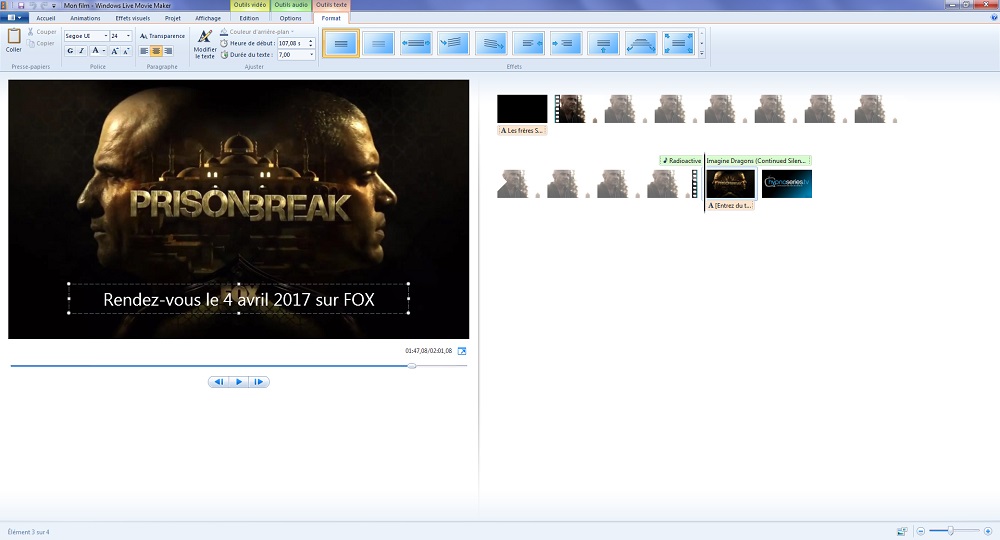The width and height of the screenshot is (1000, 540).
Task: Click the Copier button
Action: (x=42, y=43)
